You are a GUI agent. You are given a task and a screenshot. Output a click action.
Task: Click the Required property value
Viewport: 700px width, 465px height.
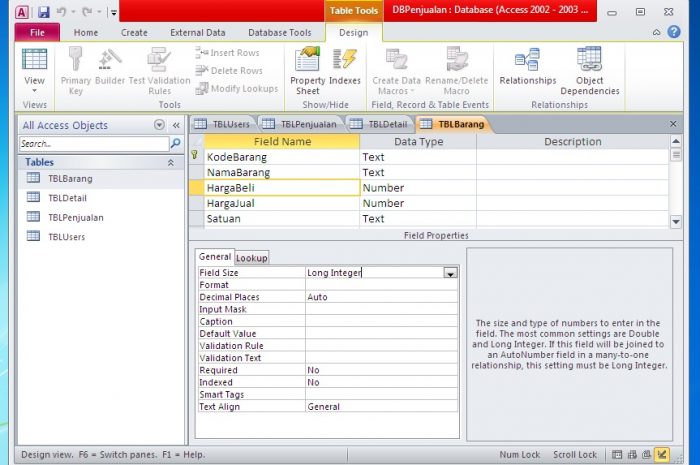pos(381,370)
